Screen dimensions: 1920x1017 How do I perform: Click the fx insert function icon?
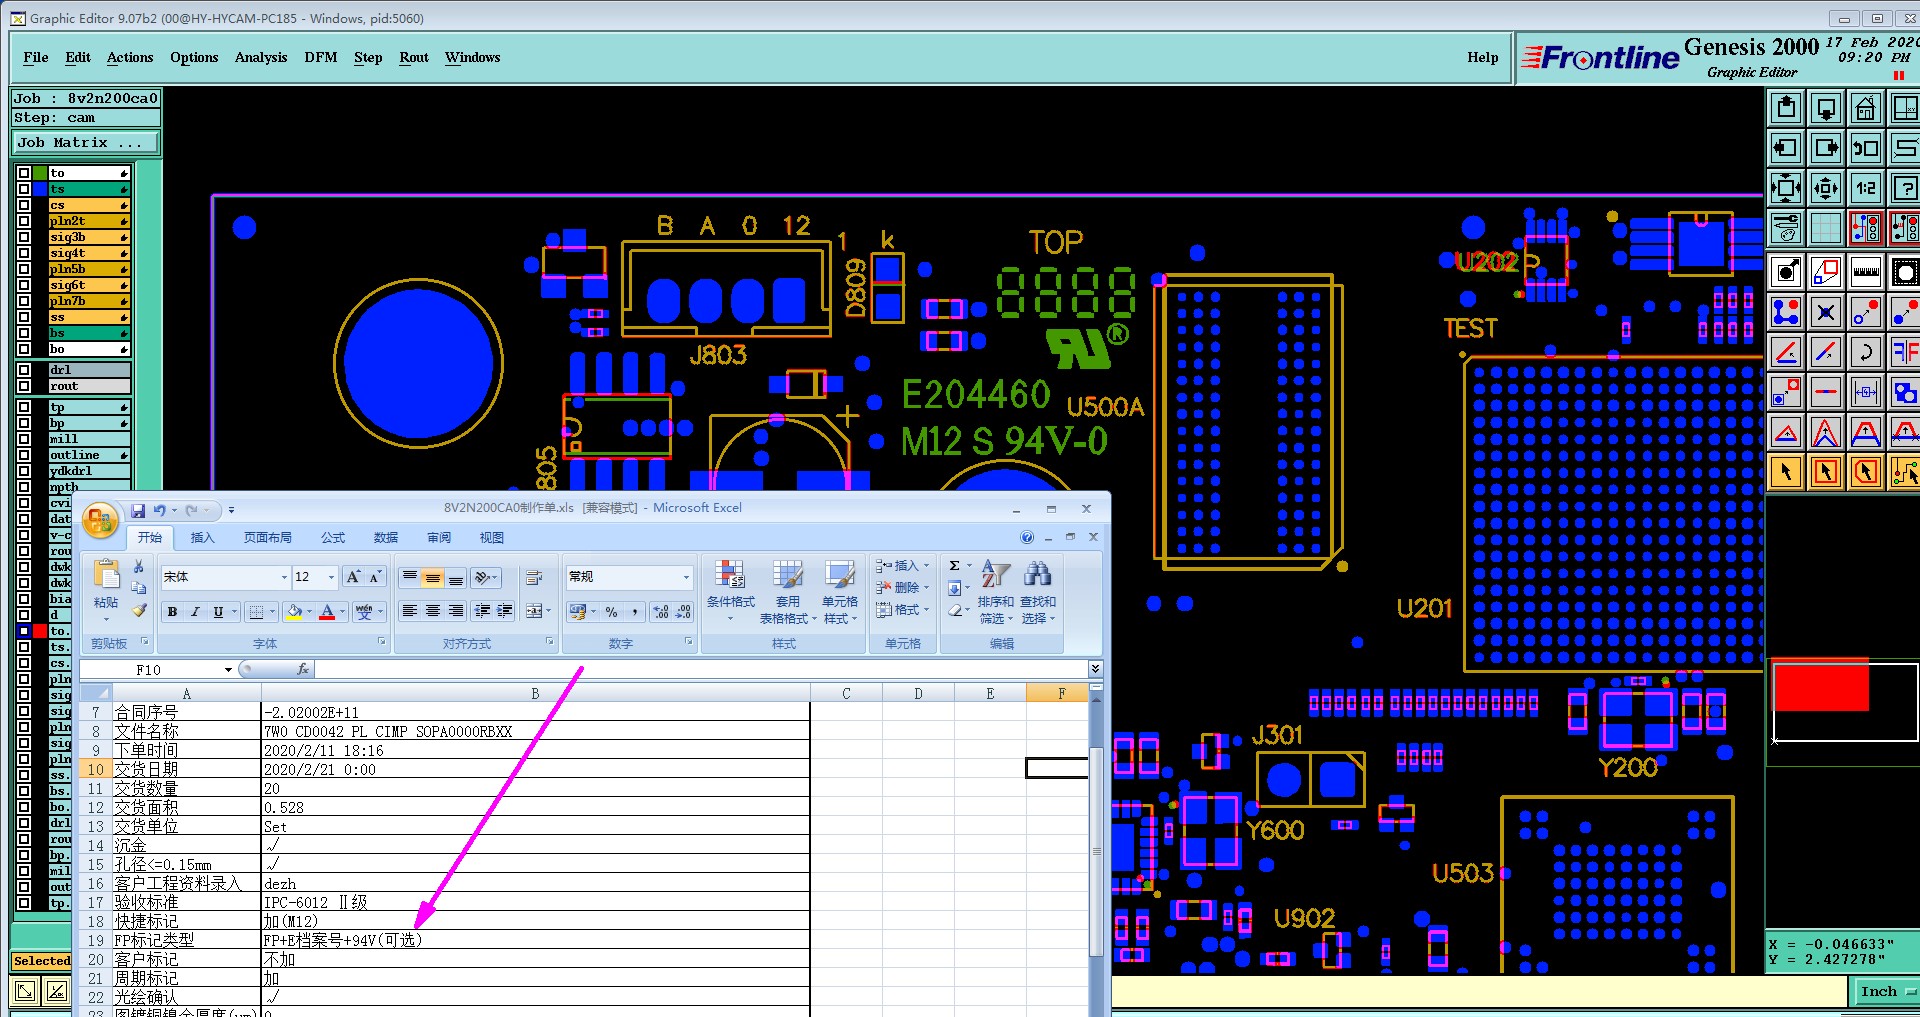[x=303, y=669]
